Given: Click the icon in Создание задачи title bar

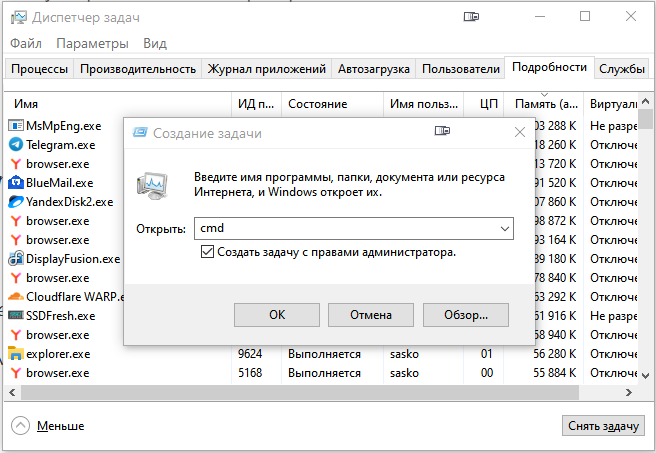Looking at the screenshot, I should click(x=140, y=133).
